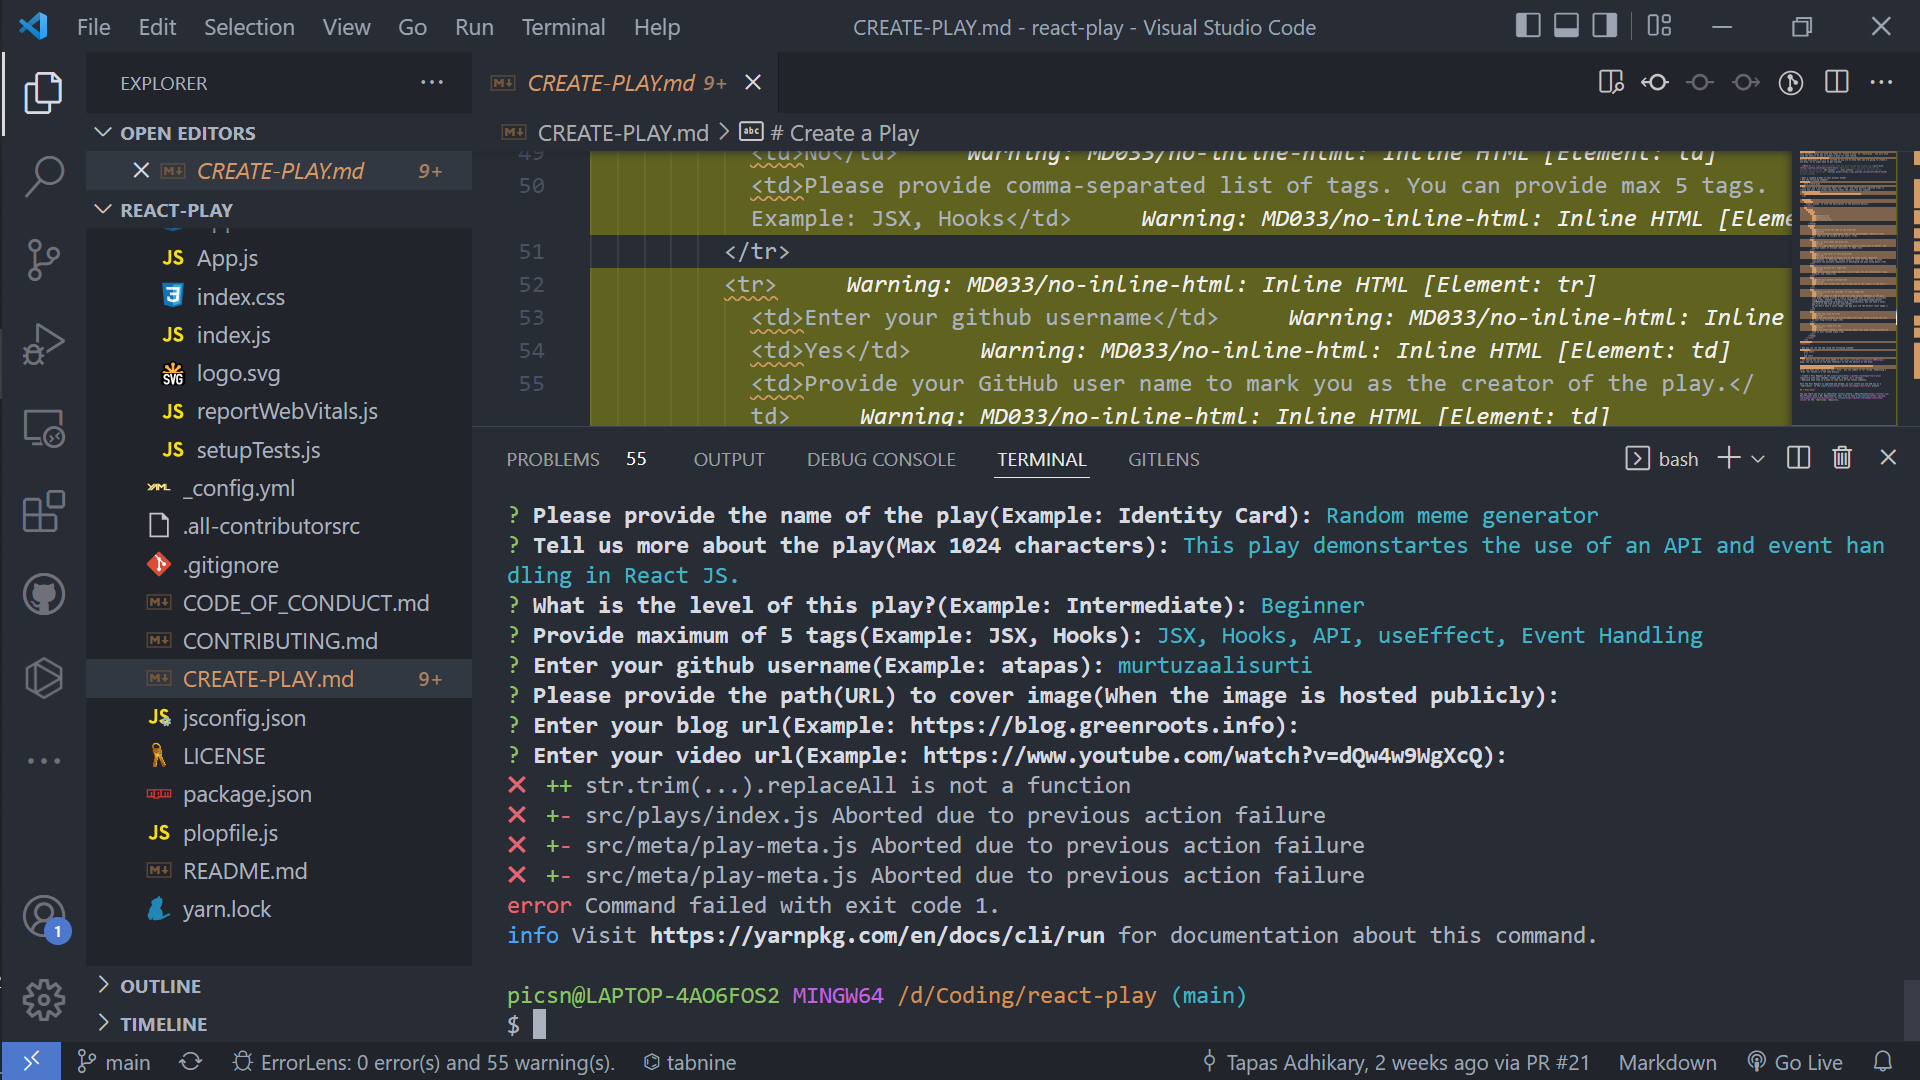Open the terminal launch profile dropdown
Screen dimensions: 1920x1080
click(x=1758, y=458)
